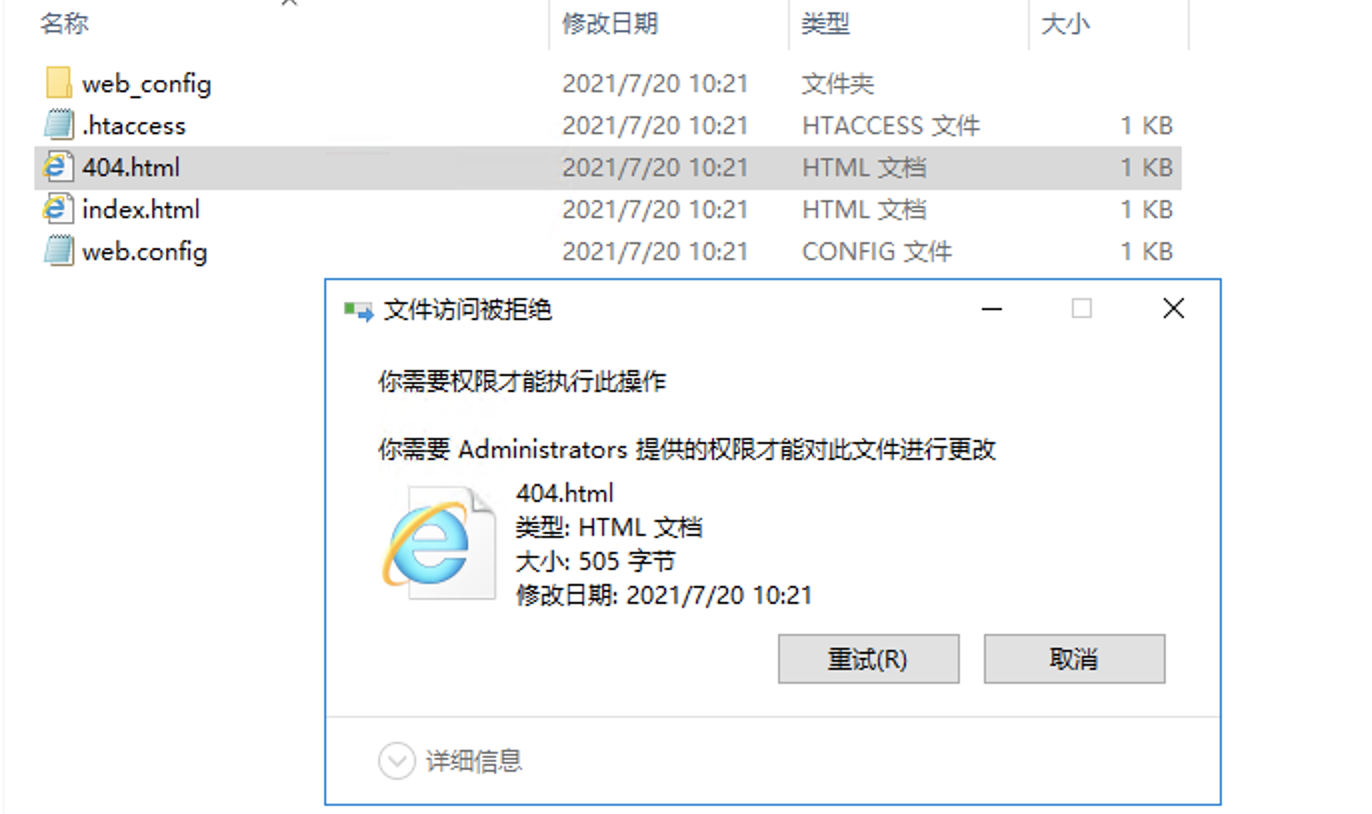
Task: Click the index.html Internet Explorer icon
Action: [58, 209]
